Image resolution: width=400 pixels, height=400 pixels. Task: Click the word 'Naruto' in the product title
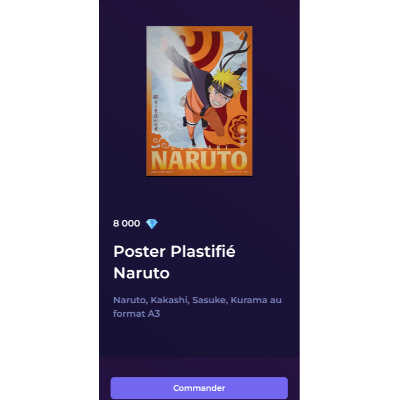click(x=141, y=273)
